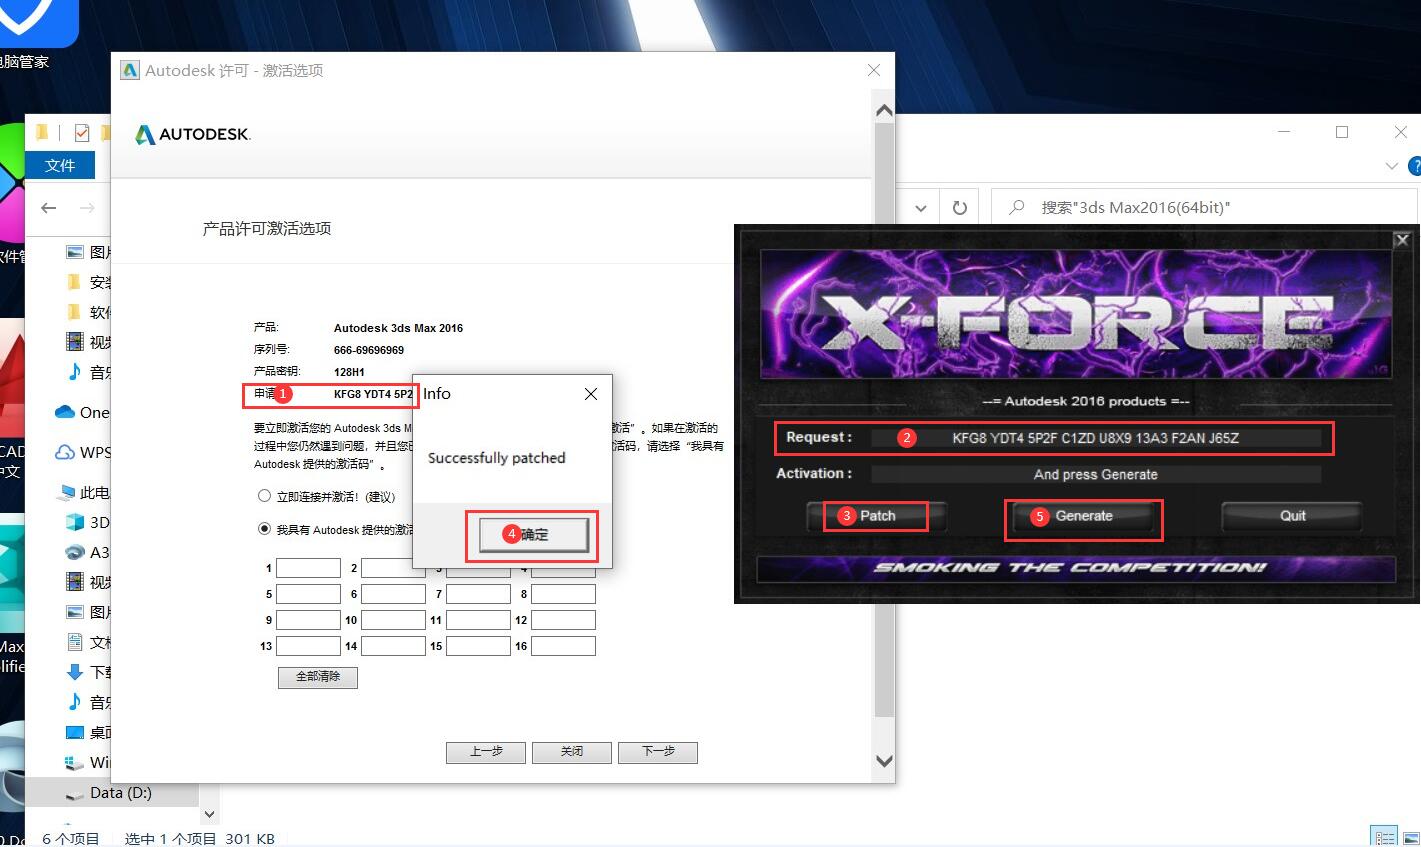Click the scroll-down arrow in the Autodesk dialog
1421x847 pixels.
pos(883,761)
